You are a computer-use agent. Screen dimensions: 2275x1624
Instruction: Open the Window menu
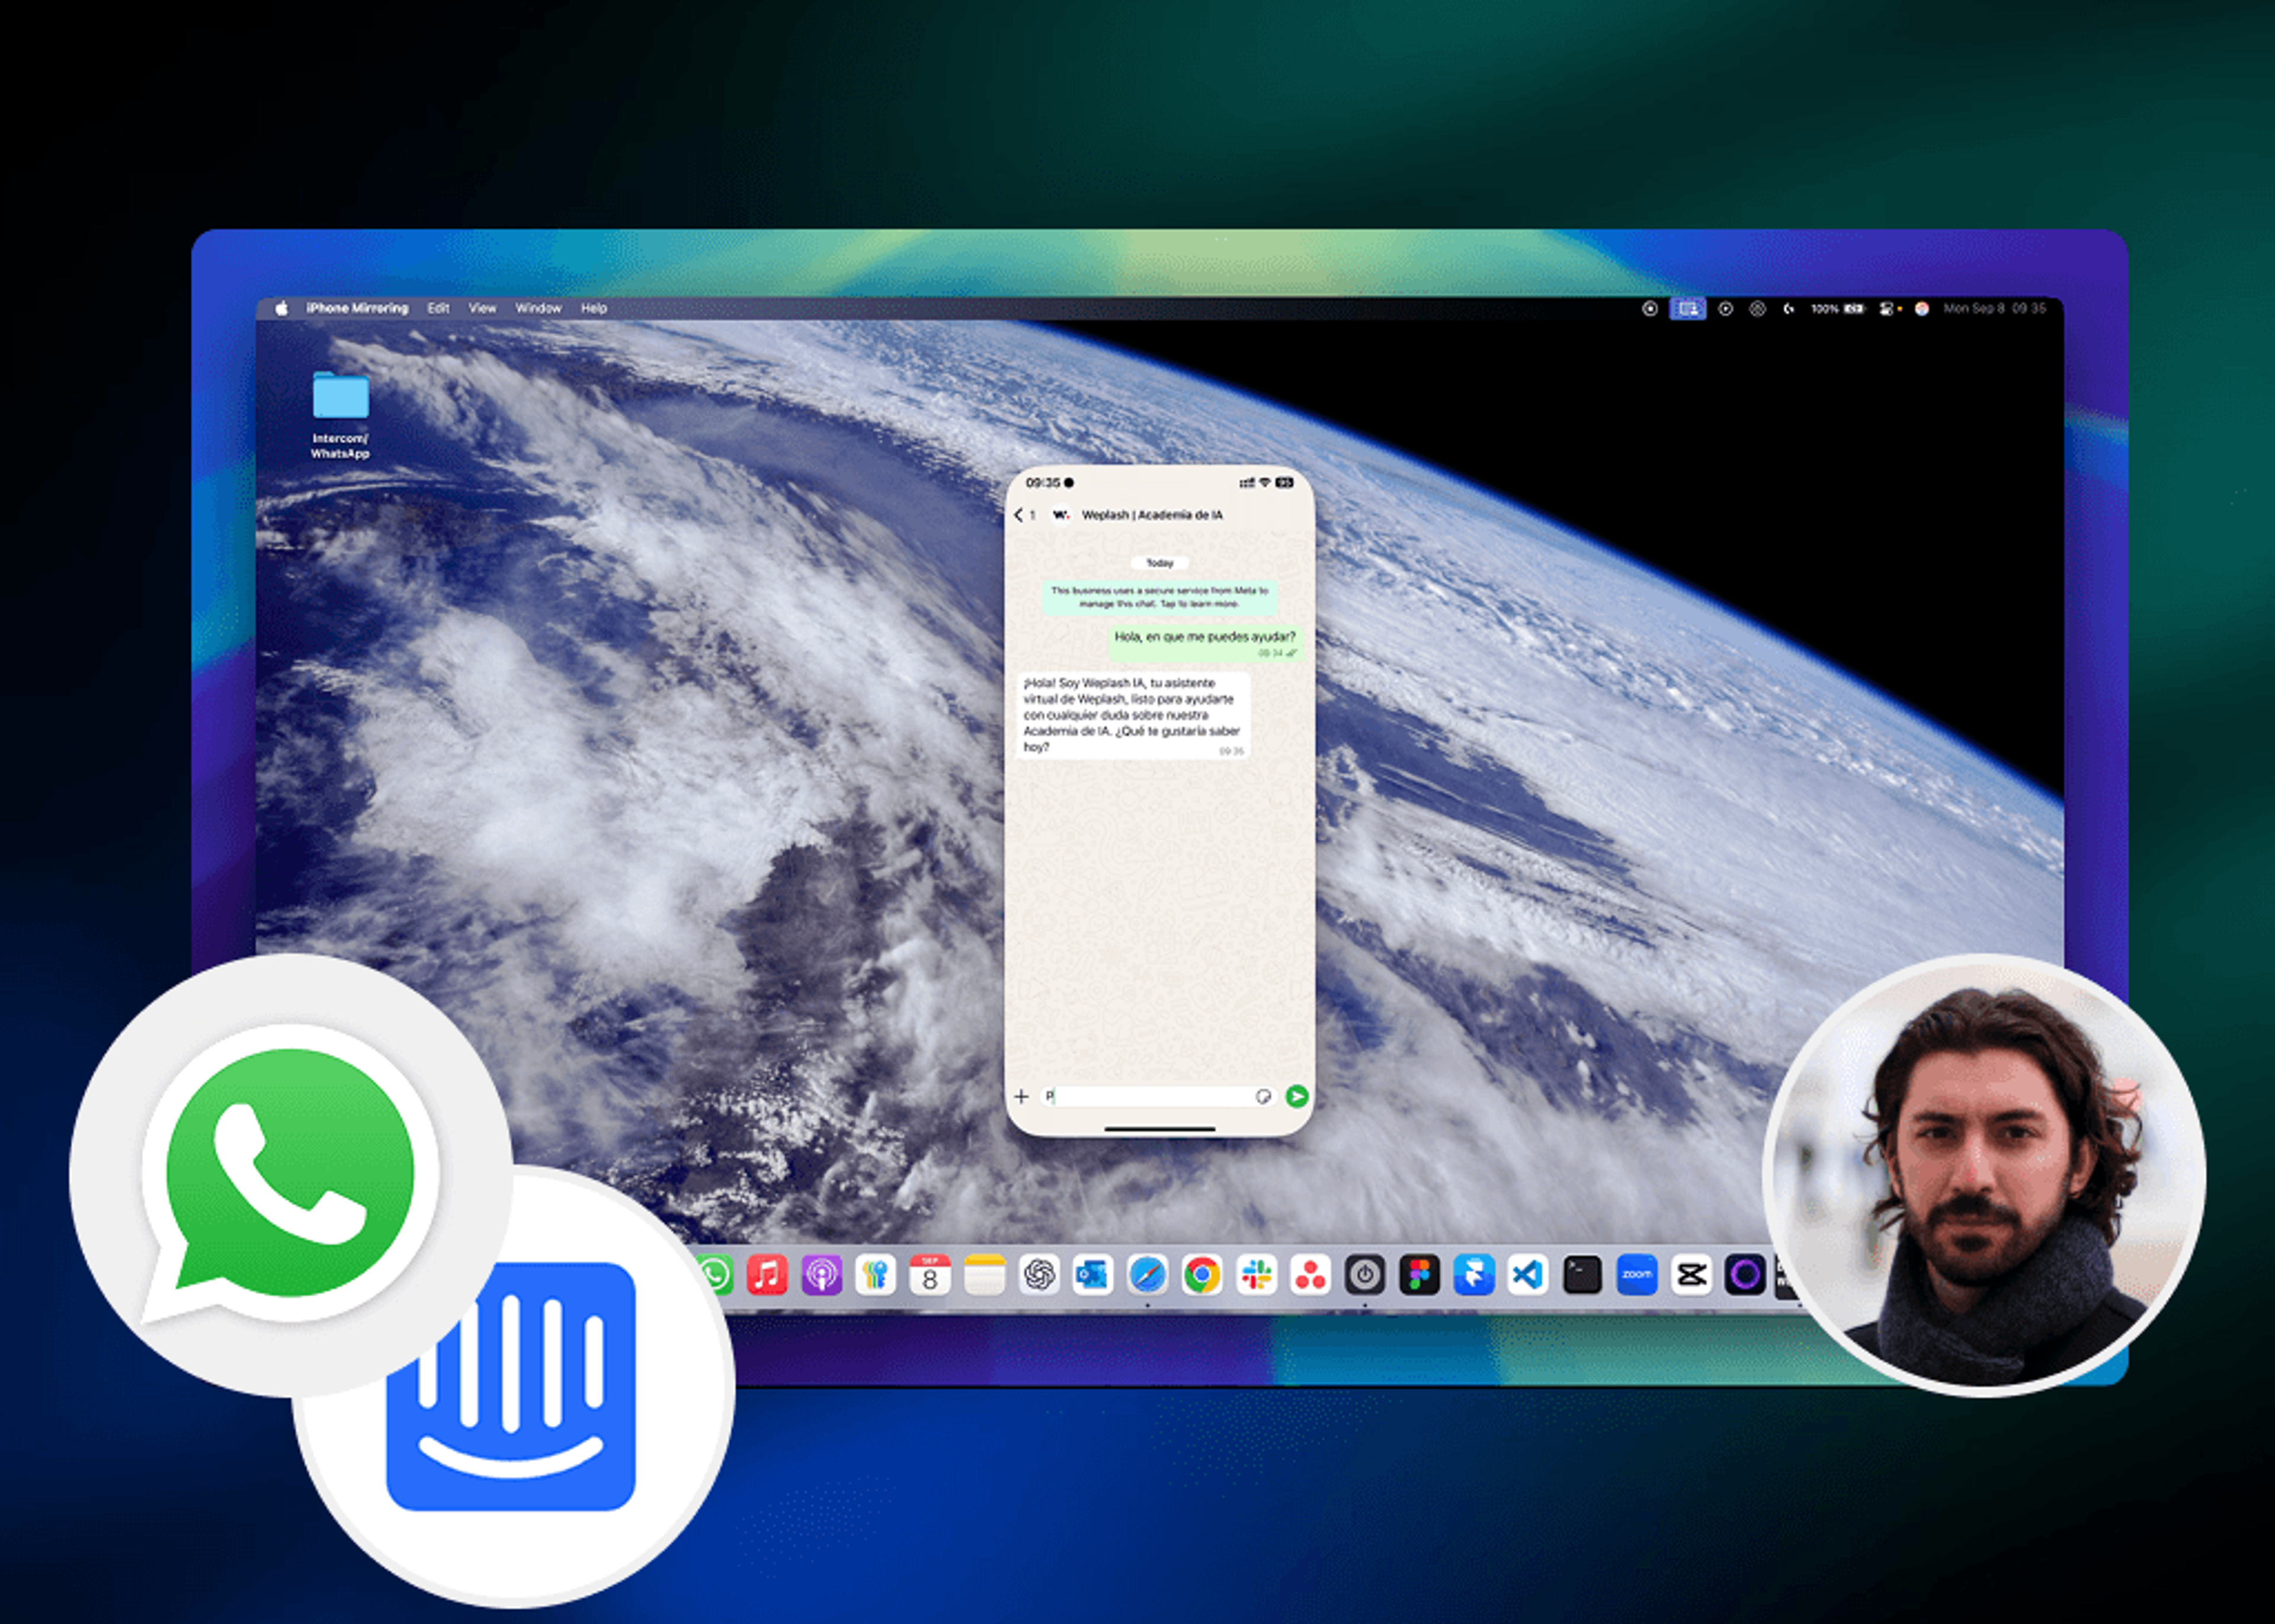[538, 308]
